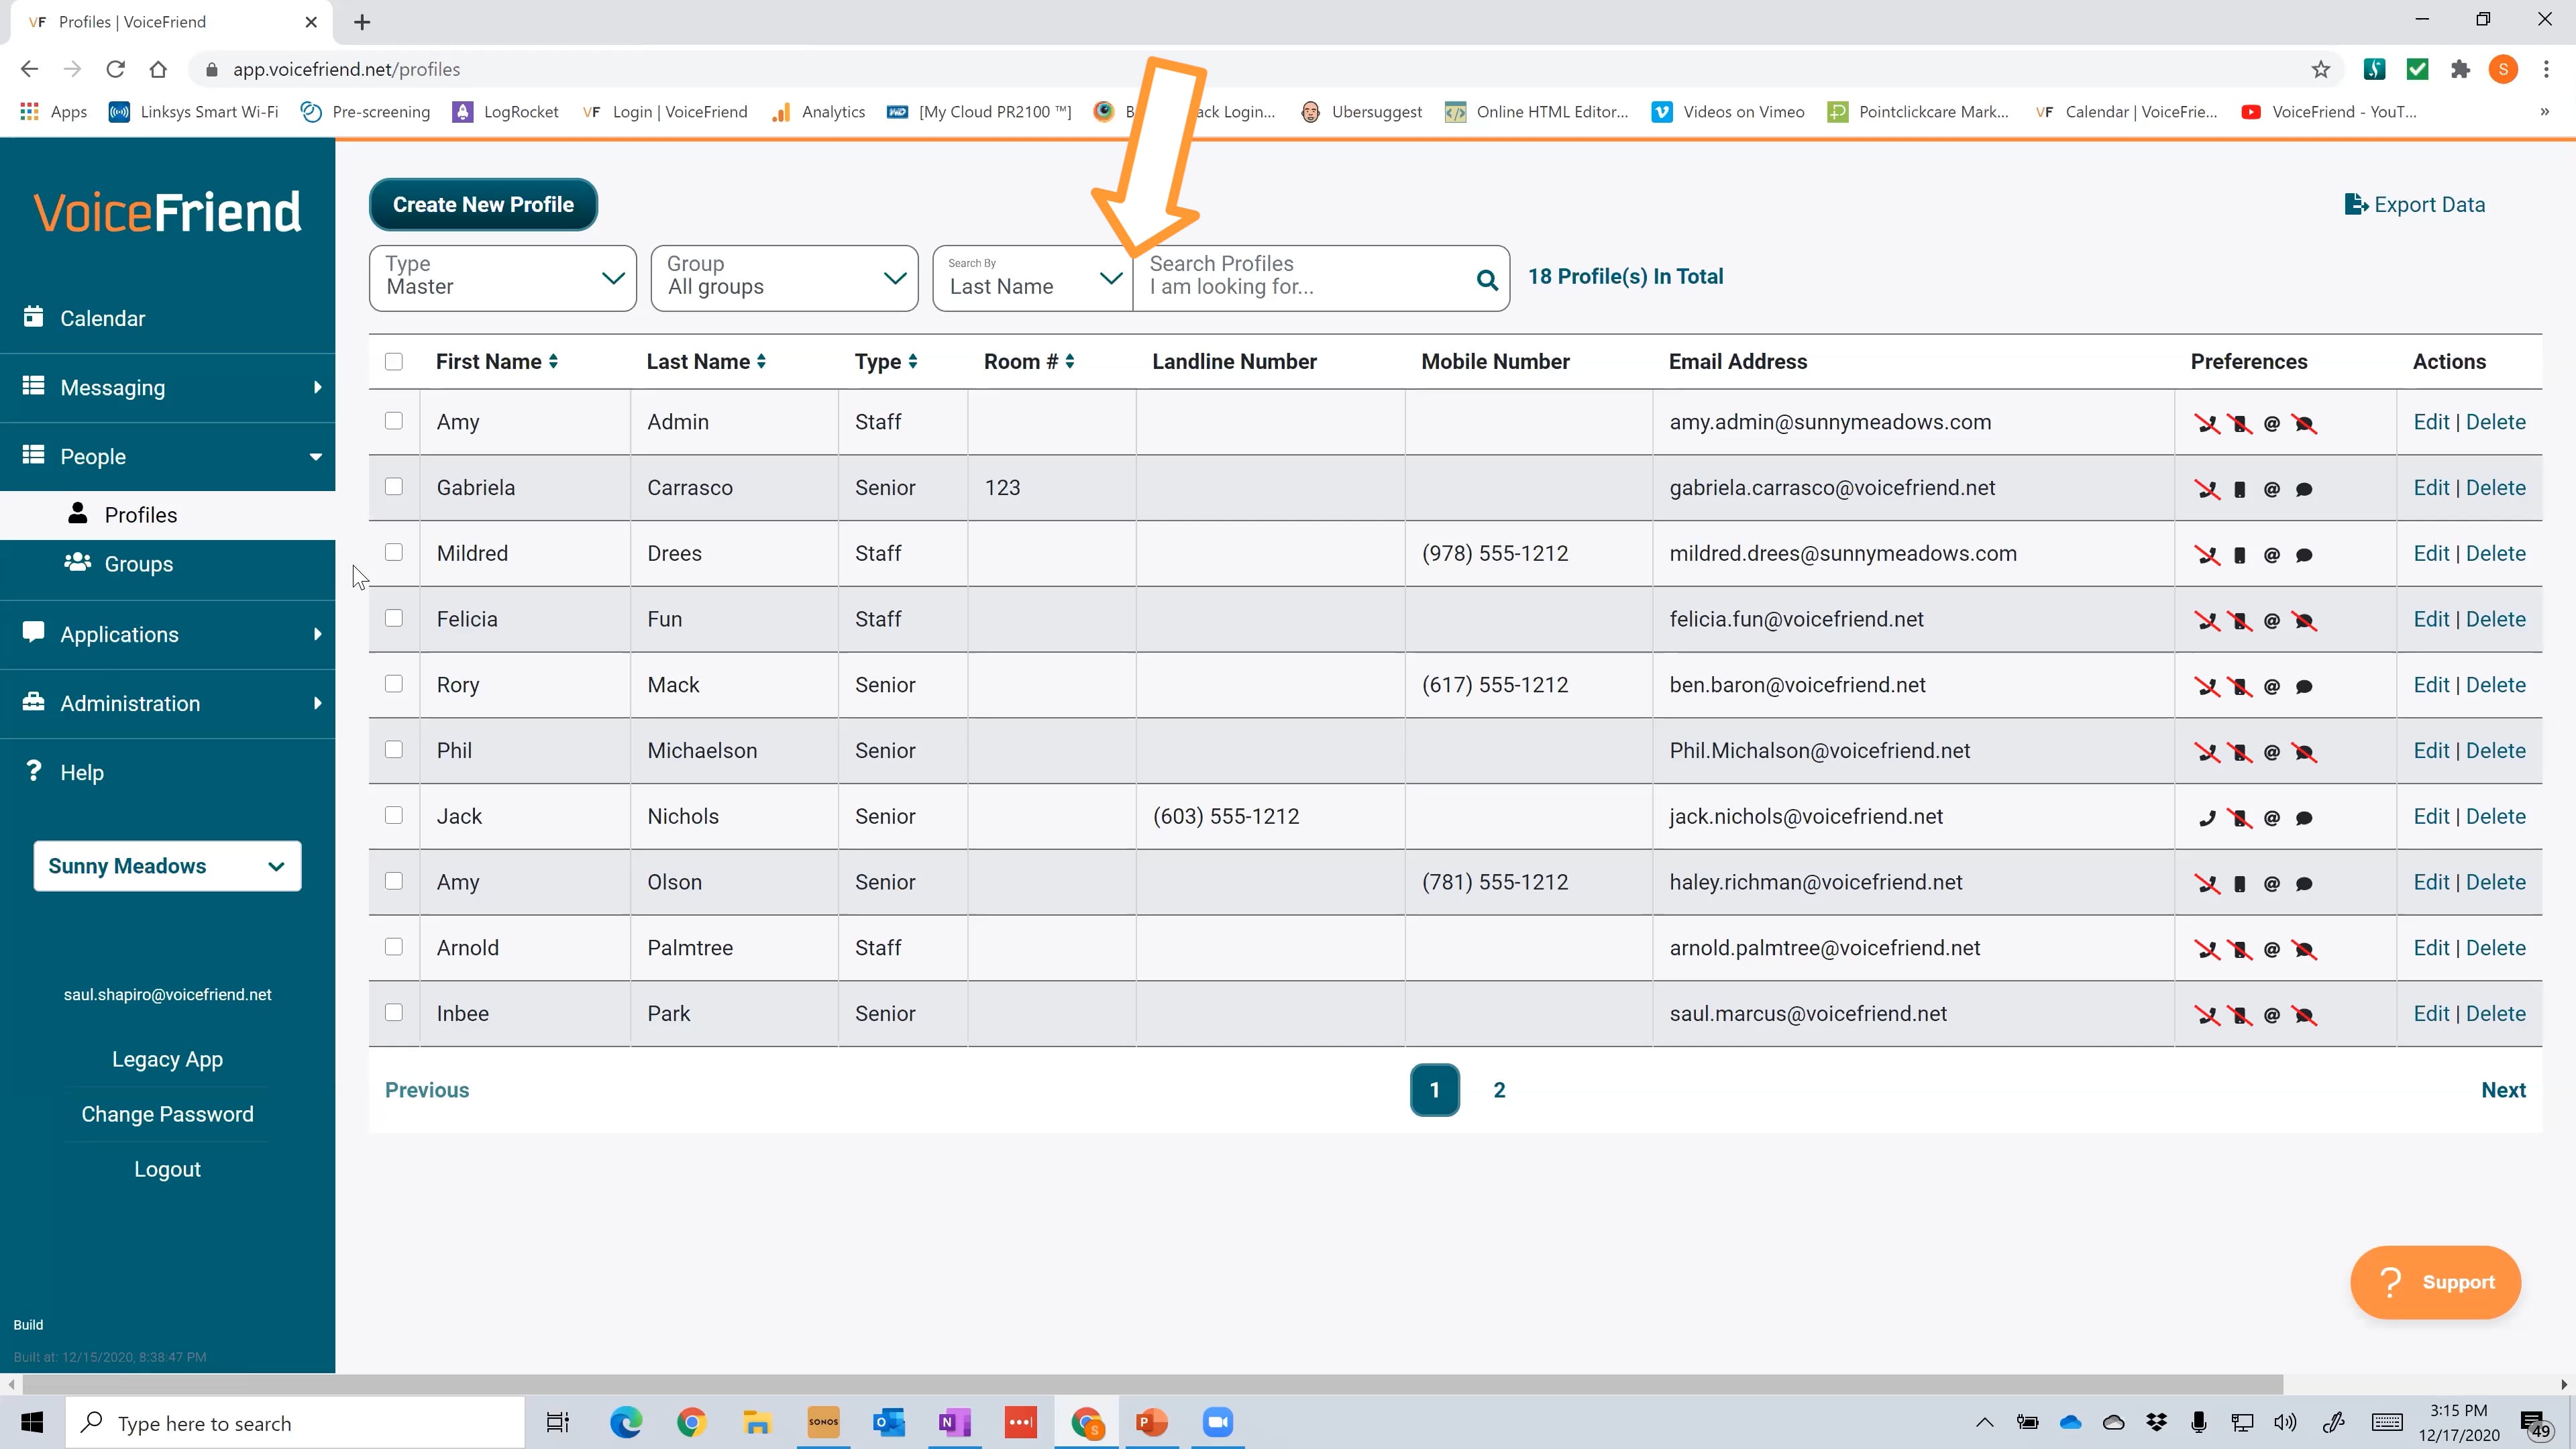Image resolution: width=2576 pixels, height=1449 pixels.
Task: Open the Sunny Meadows community selector
Action: [167, 866]
